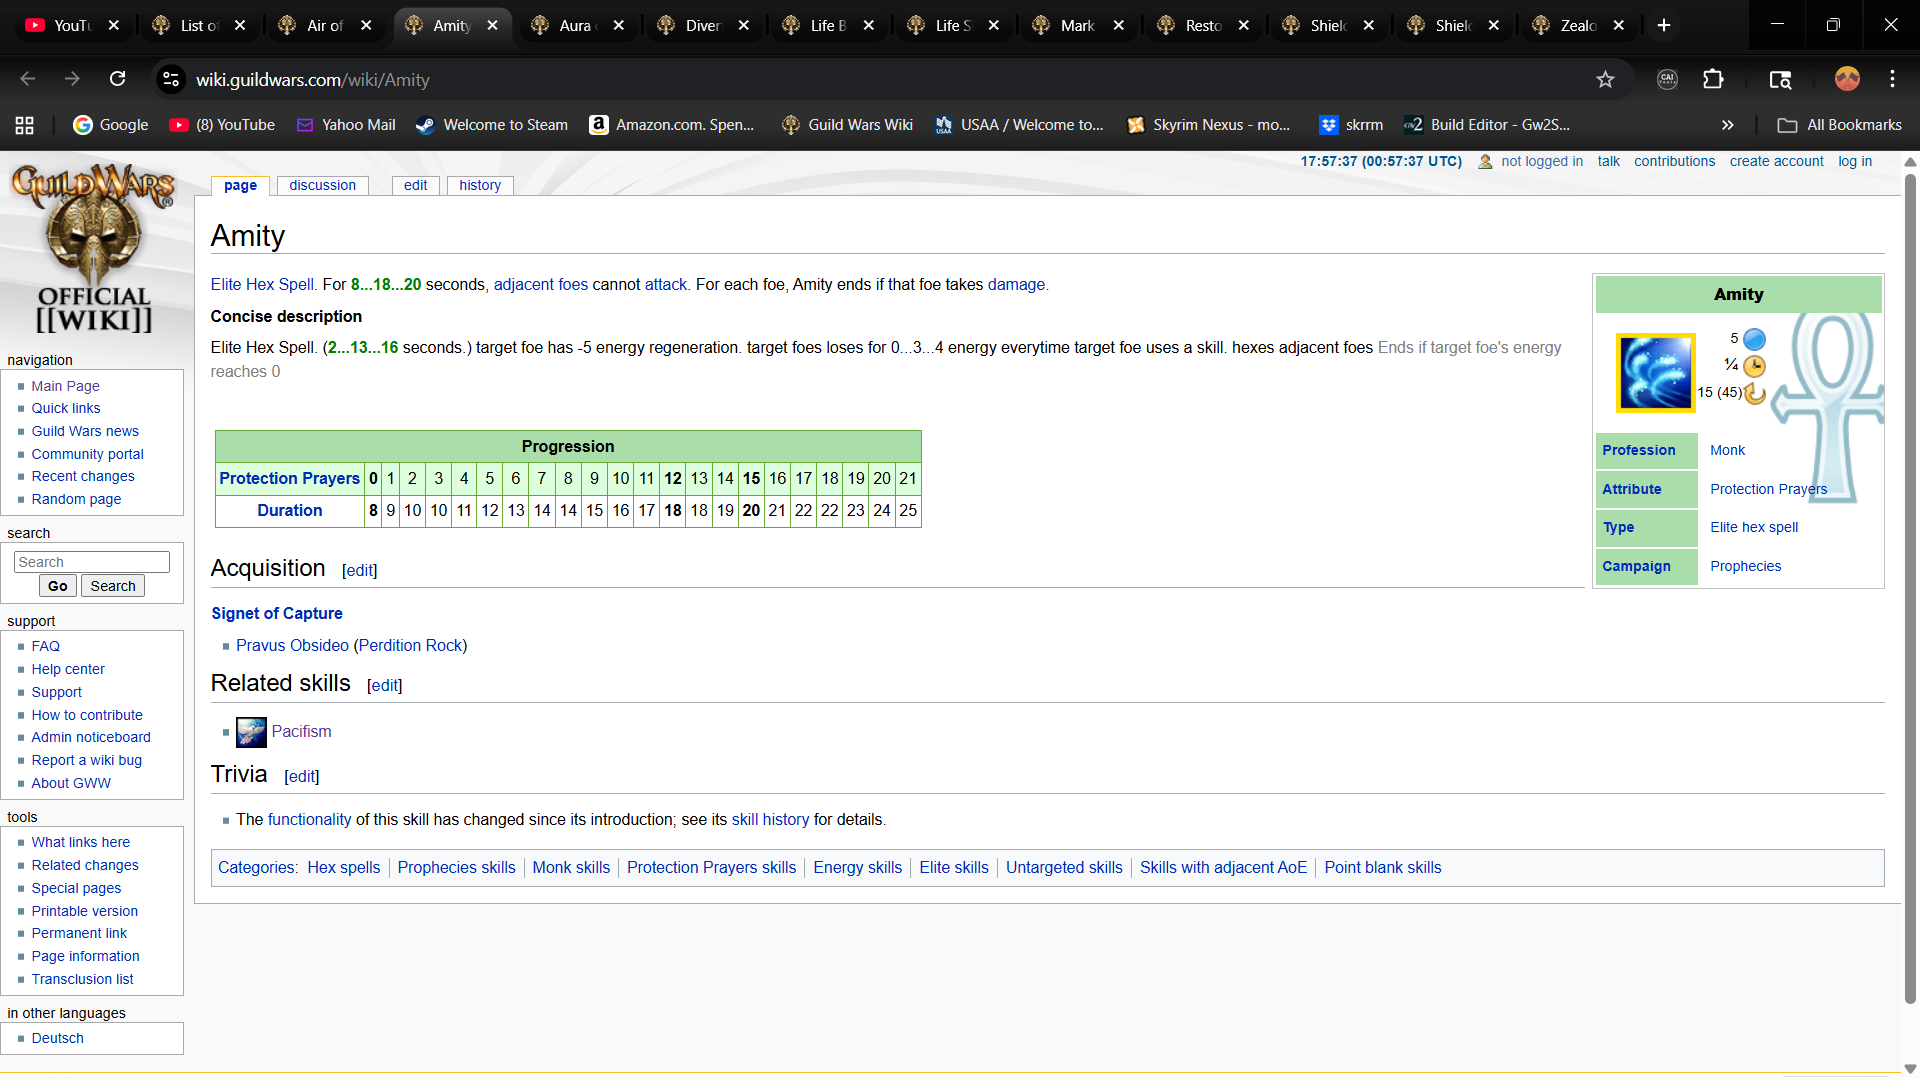Open the Chrome profile avatar

pyautogui.click(x=1847, y=79)
